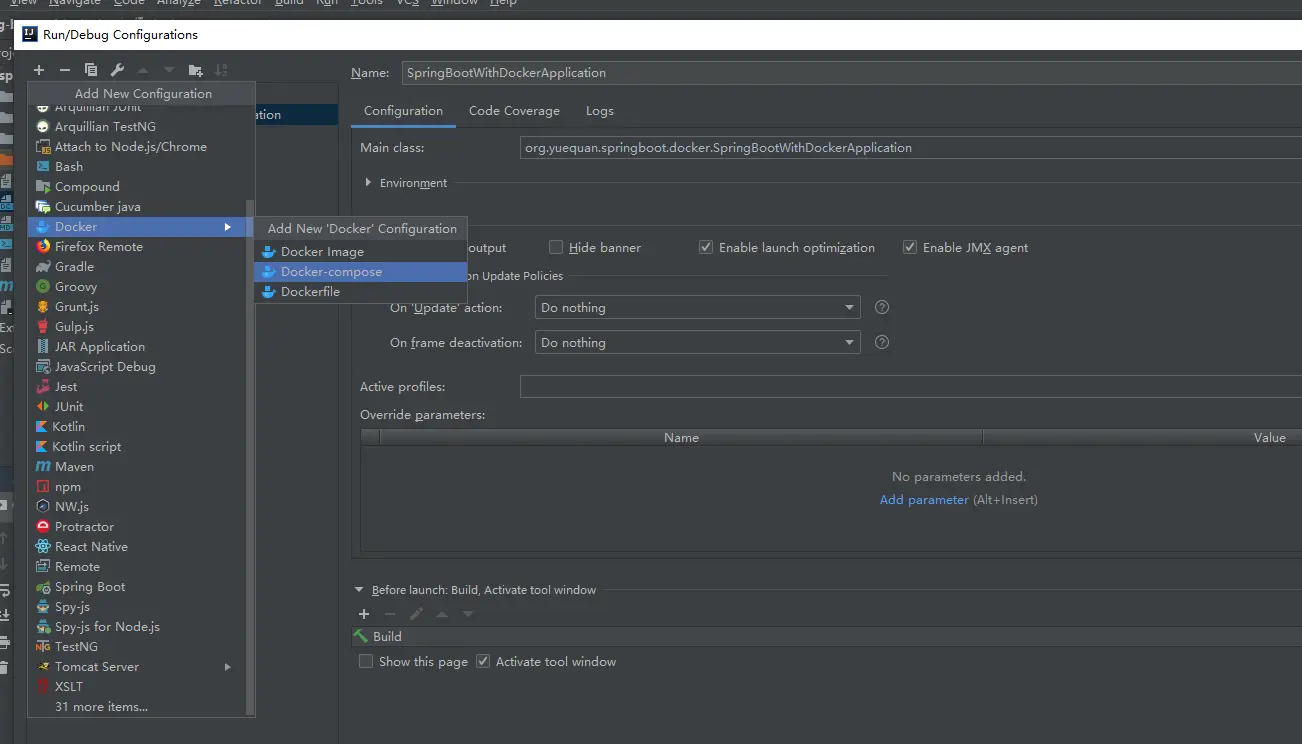Toggle the Hide banner checkbox
The image size is (1302, 744).
click(556, 247)
